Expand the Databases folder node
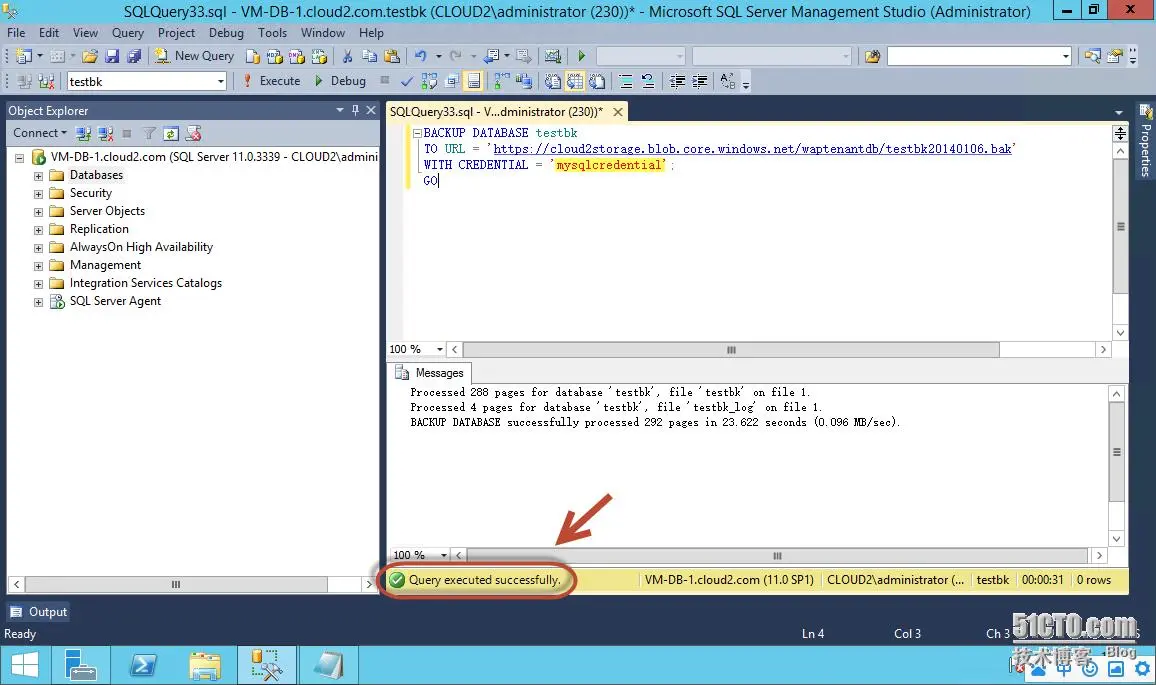This screenshot has width=1156, height=685. tap(38, 175)
